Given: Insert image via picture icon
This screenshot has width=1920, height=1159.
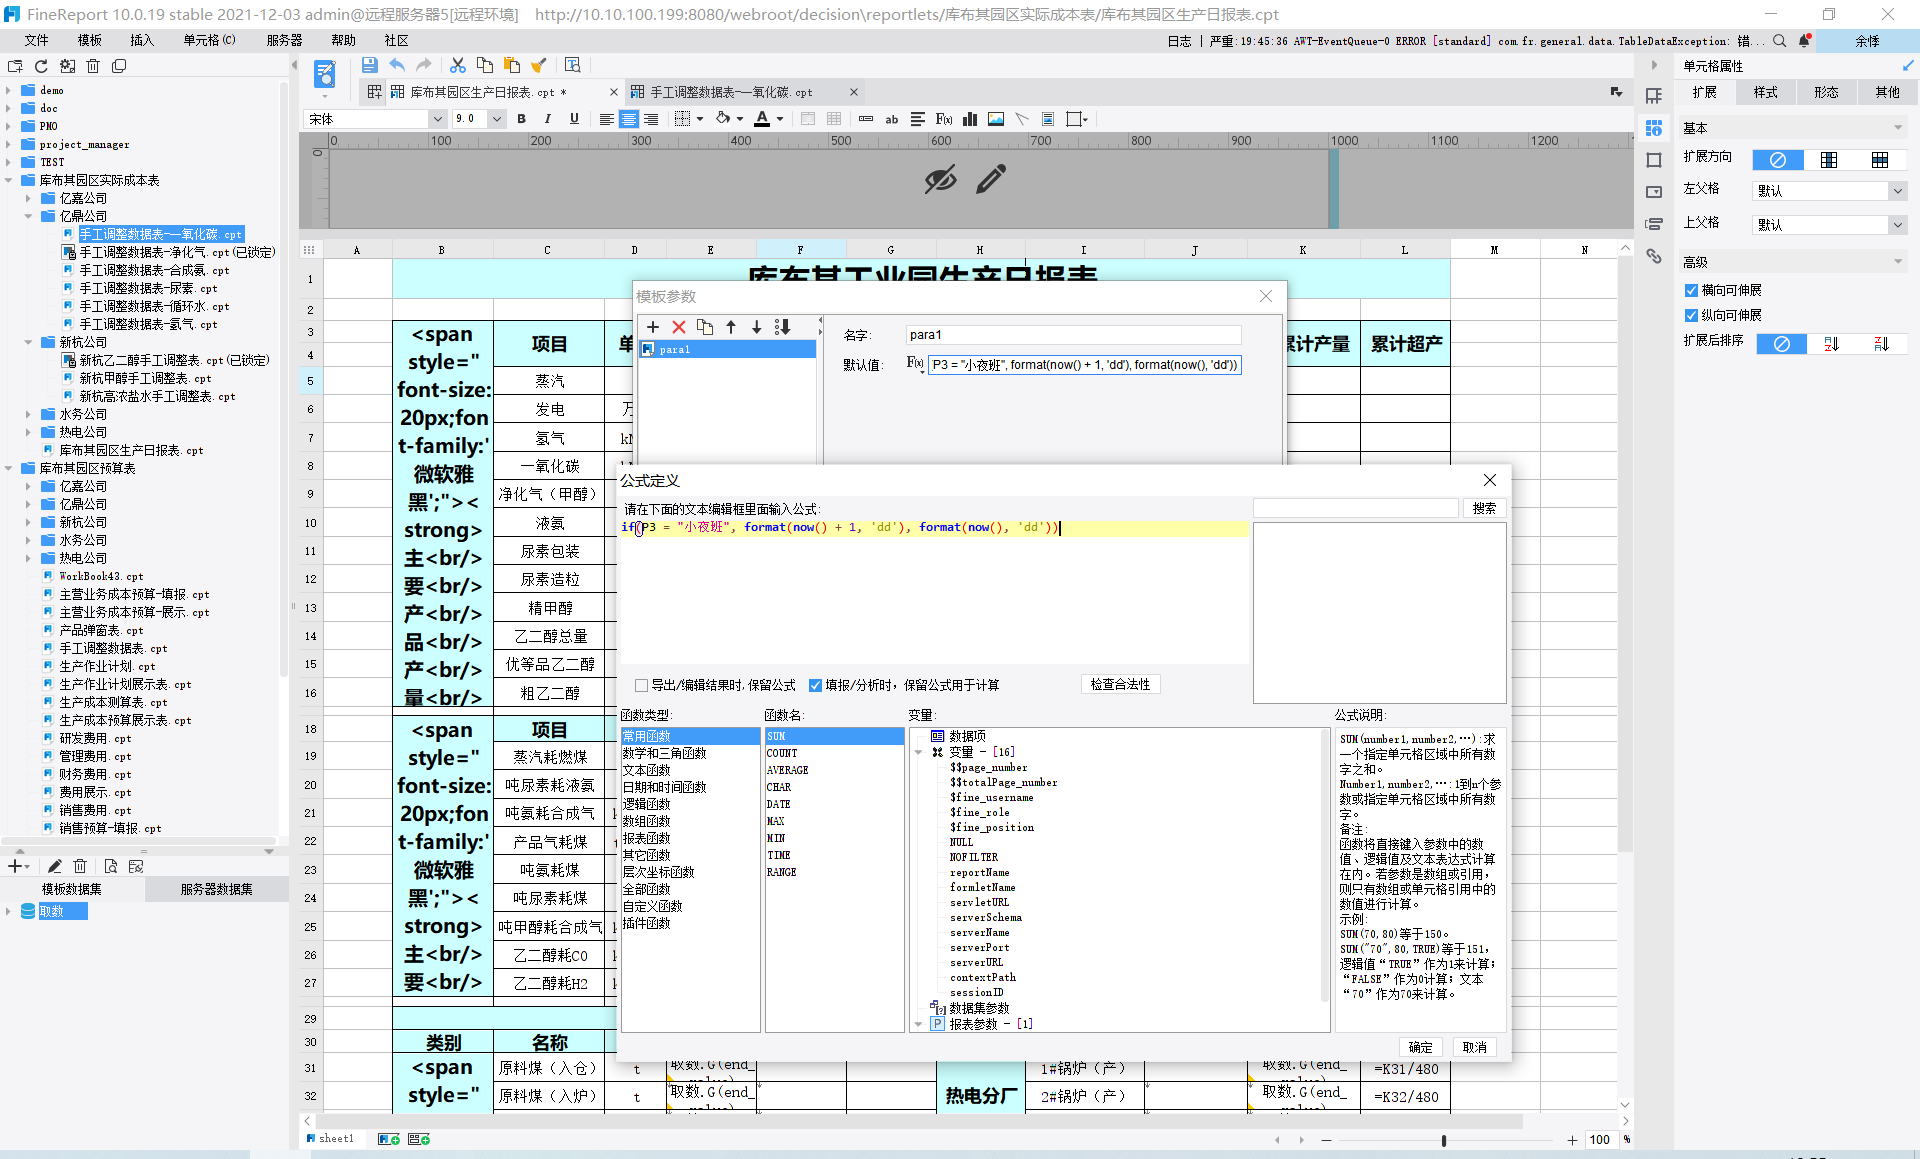Looking at the screenshot, I should click(996, 119).
